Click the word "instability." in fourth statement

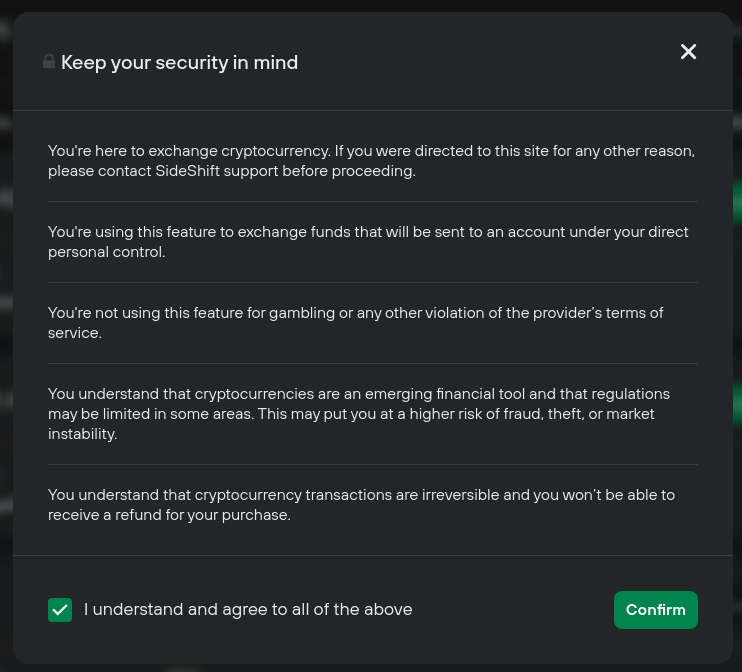[82, 434]
